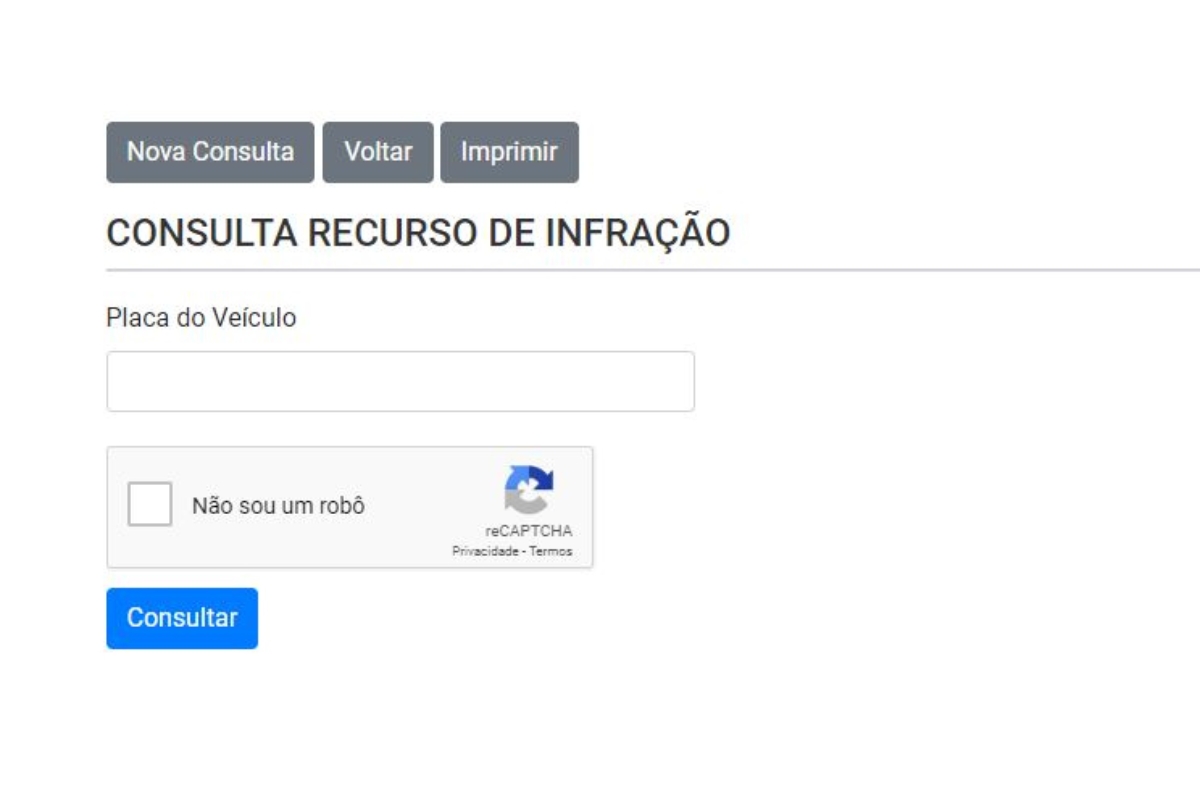Focus the 'Placa do Veículo' text field

click(x=400, y=381)
